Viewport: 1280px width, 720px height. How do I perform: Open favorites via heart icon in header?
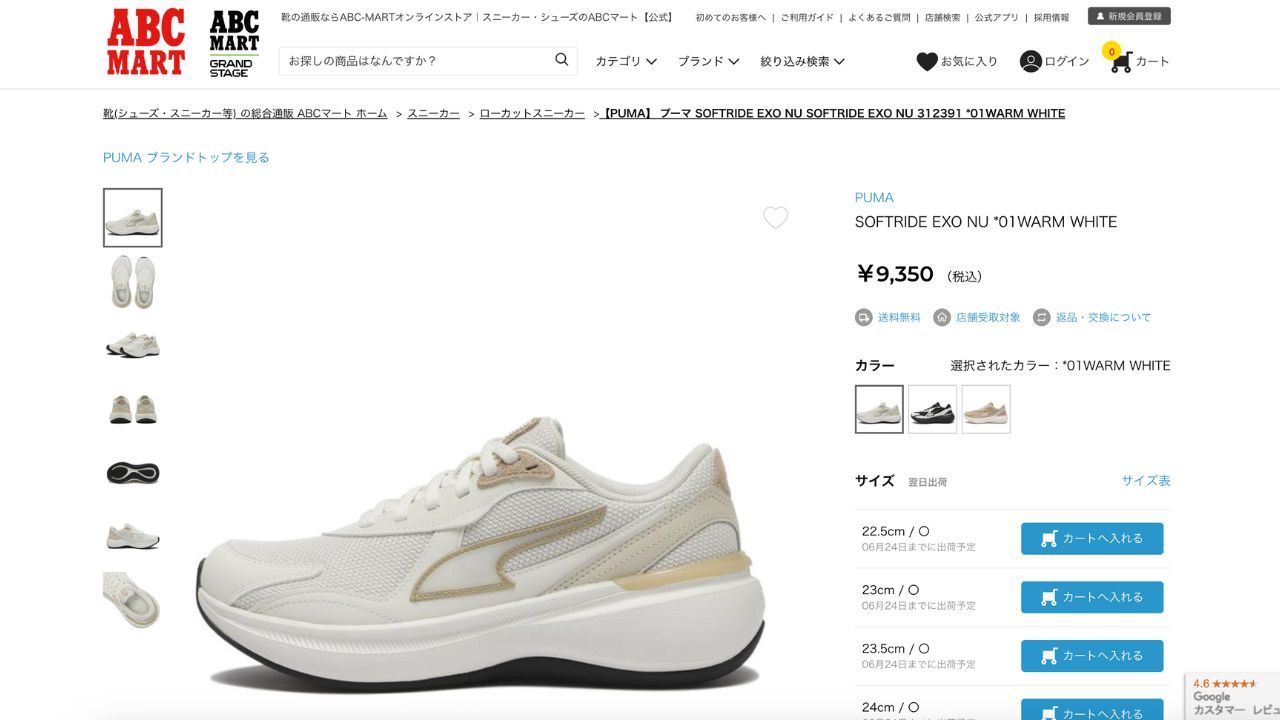[927, 61]
